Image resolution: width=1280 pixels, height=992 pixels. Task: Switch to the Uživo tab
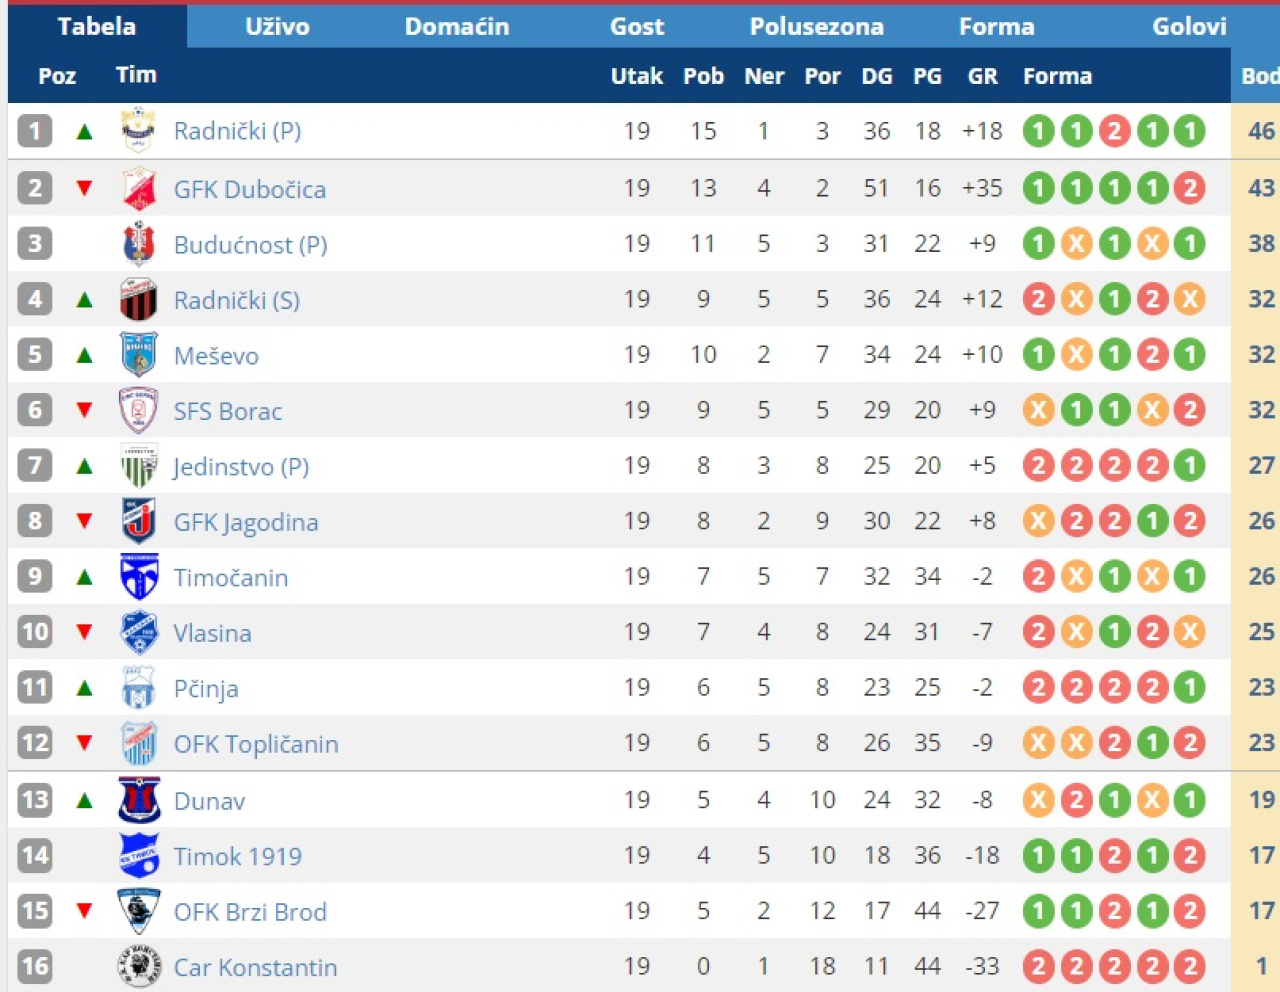click(x=277, y=27)
